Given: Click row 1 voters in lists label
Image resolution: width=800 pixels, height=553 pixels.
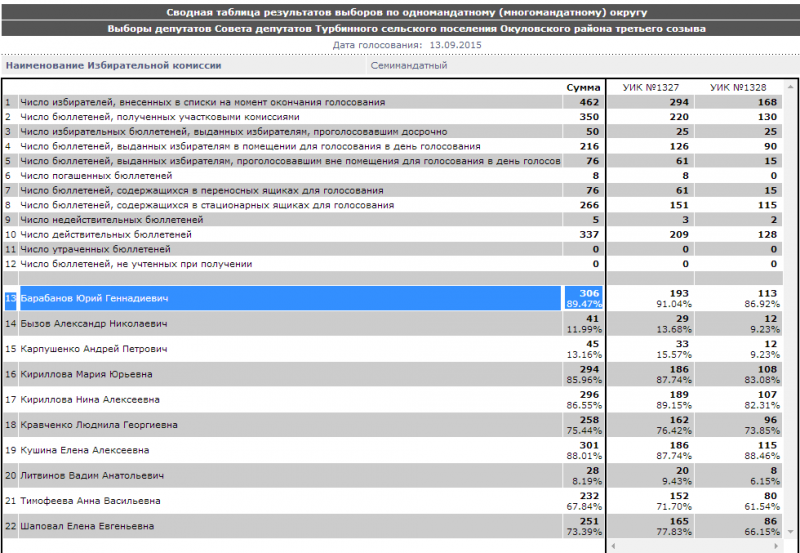Looking at the screenshot, I should [203, 102].
